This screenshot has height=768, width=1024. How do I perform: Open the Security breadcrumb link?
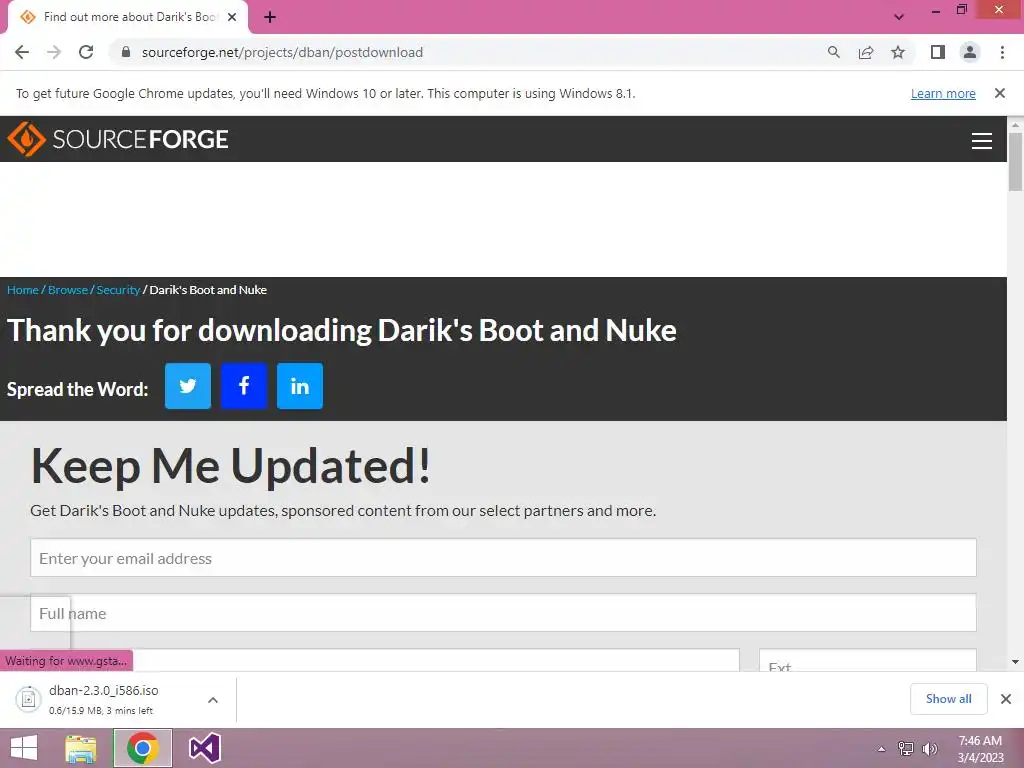pyautogui.click(x=118, y=290)
